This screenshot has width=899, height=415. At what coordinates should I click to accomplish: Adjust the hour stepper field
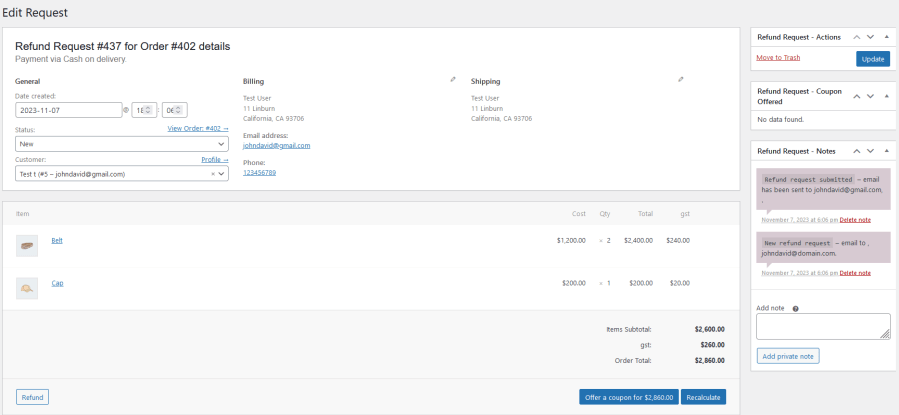[x=144, y=110]
